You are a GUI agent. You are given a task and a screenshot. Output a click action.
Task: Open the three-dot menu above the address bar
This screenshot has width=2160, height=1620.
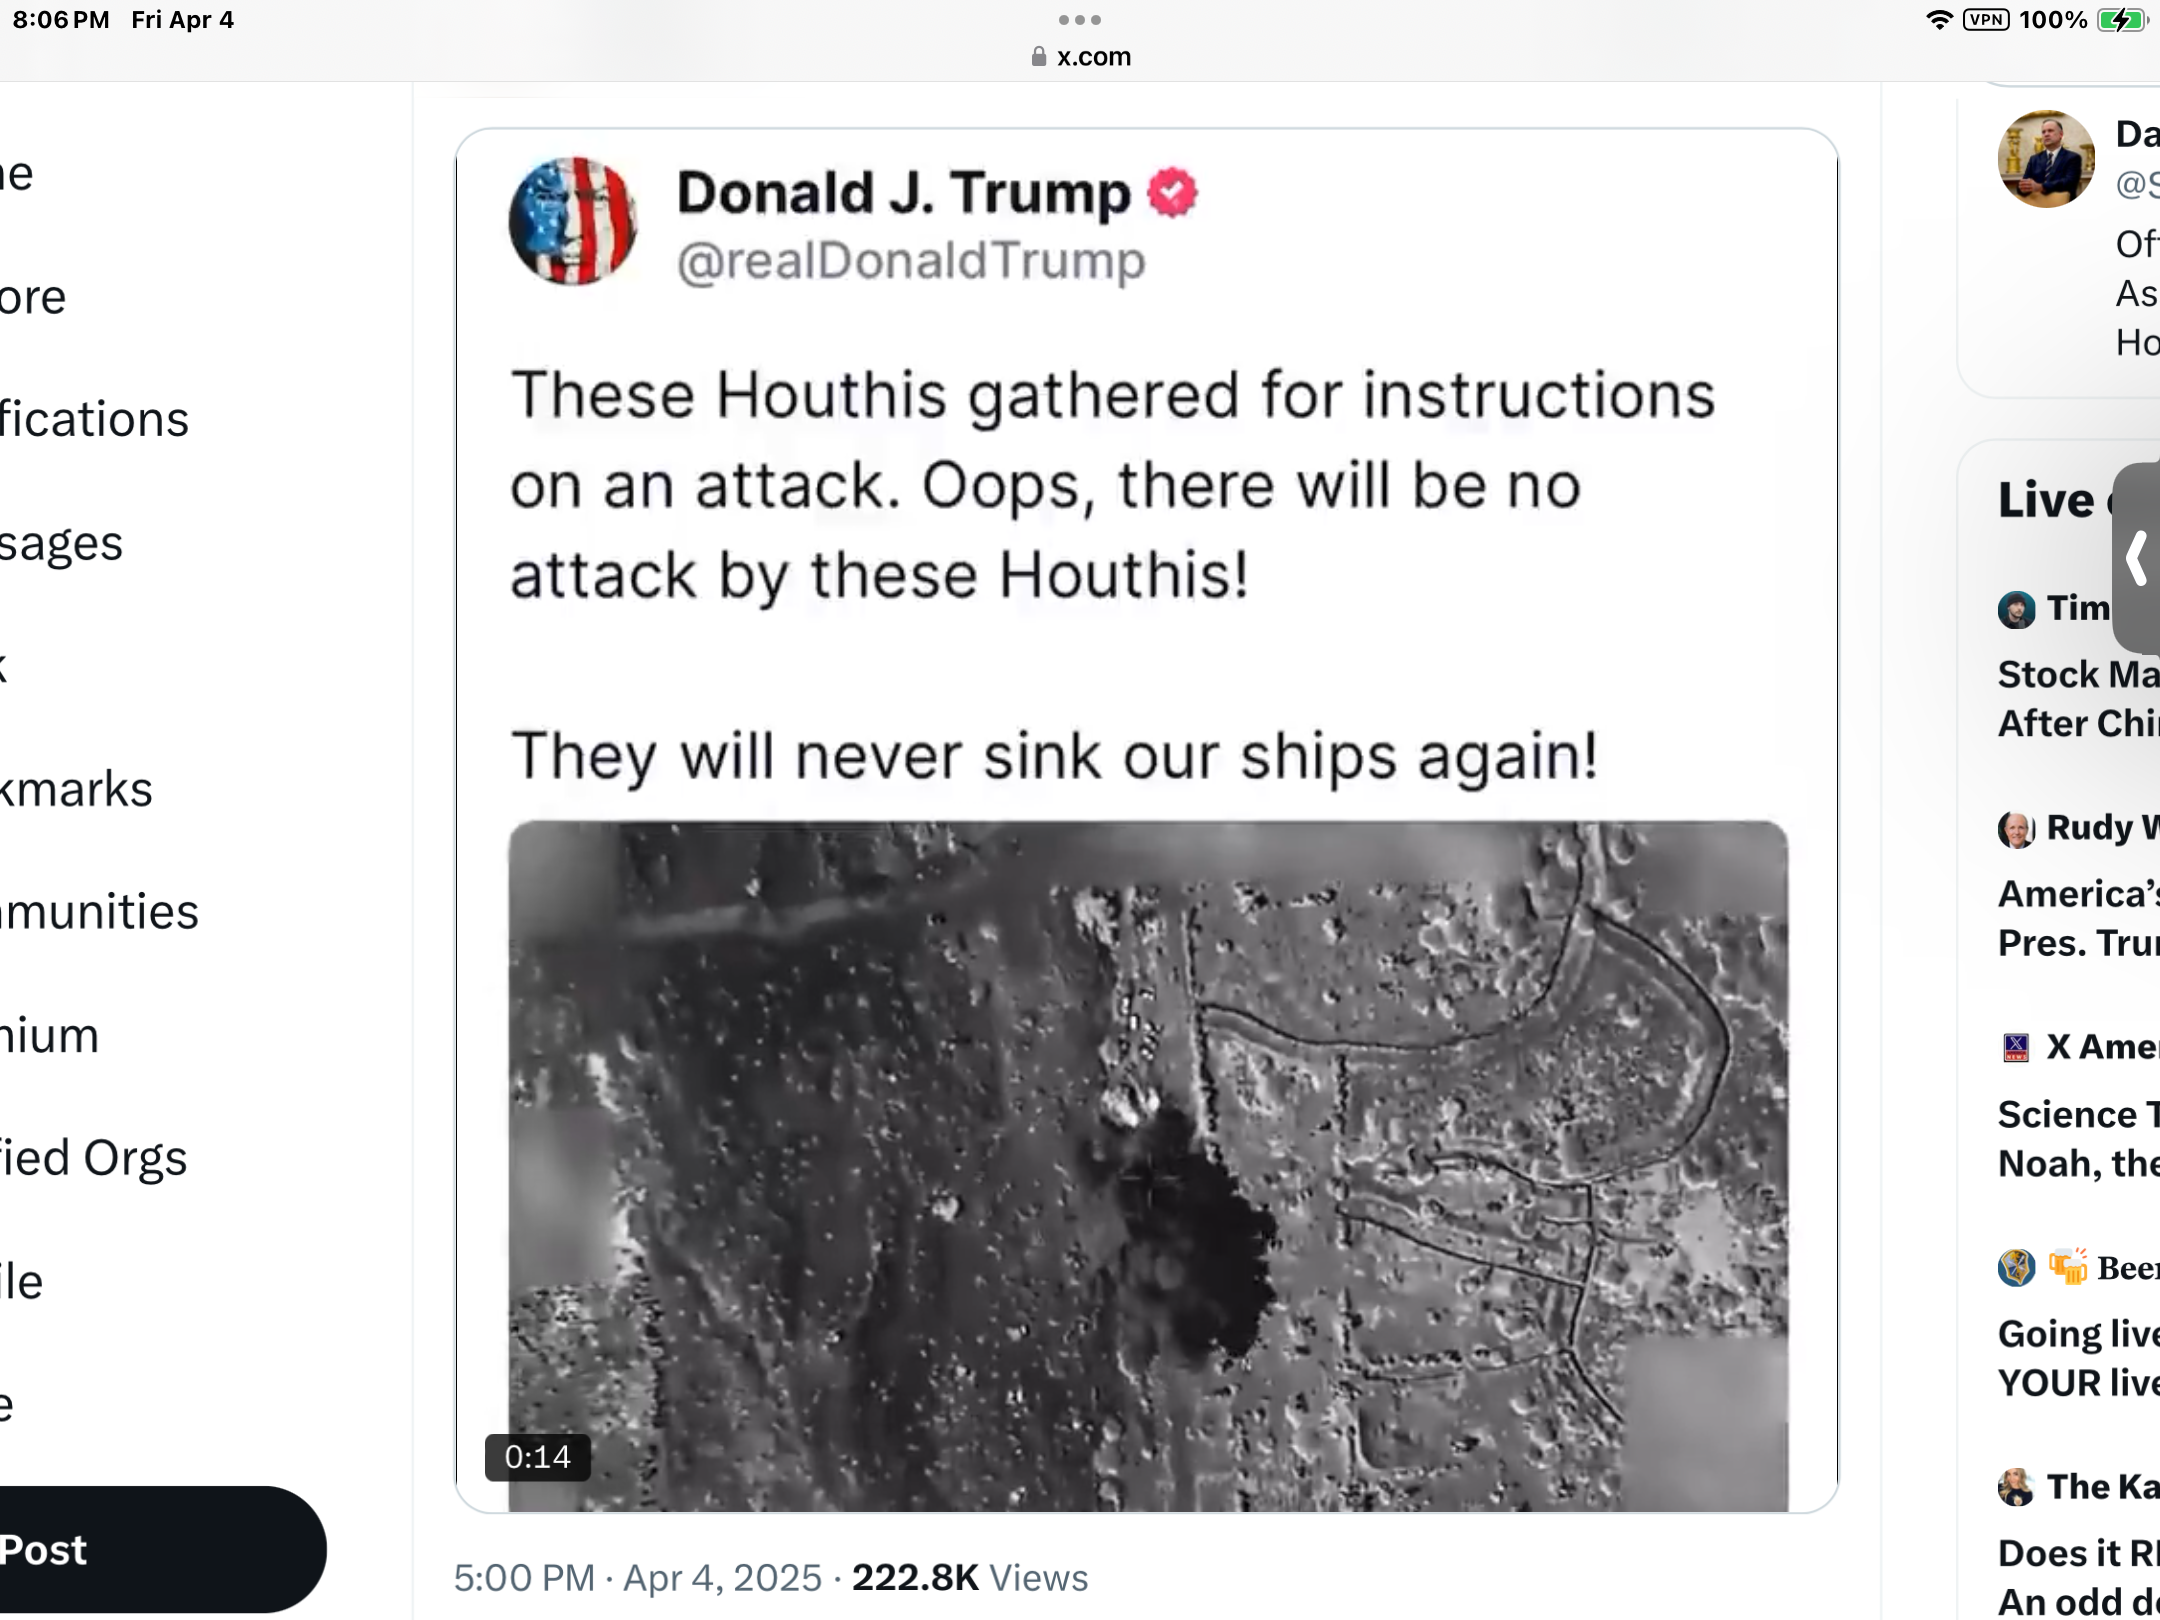coord(1080,20)
